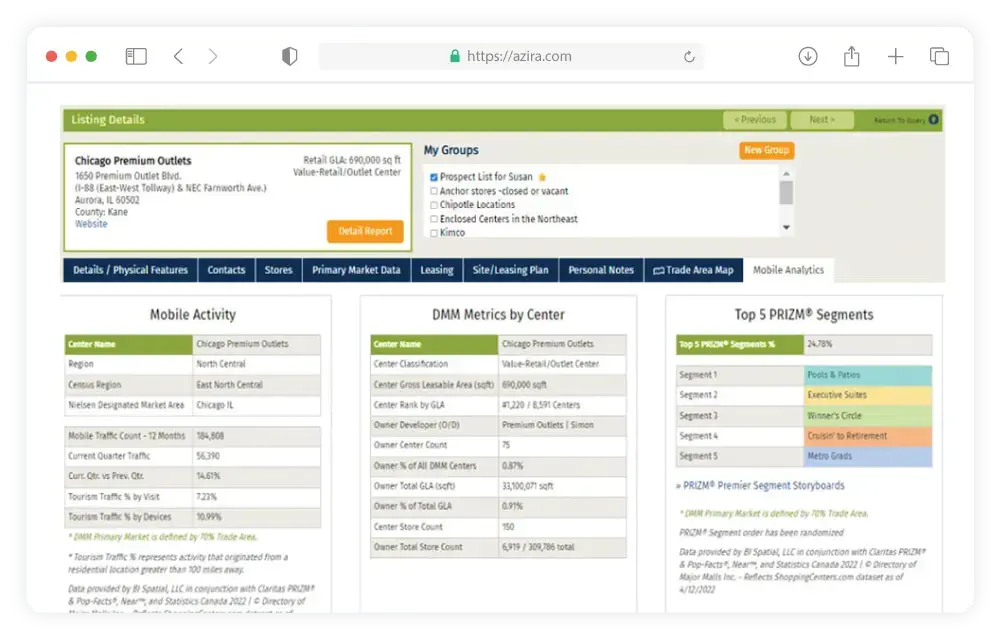Image resolution: width=1000 pixels, height=639 pixels.
Task: Click the padlock icon in address bar
Action: pyautogui.click(x=455, y=56)
